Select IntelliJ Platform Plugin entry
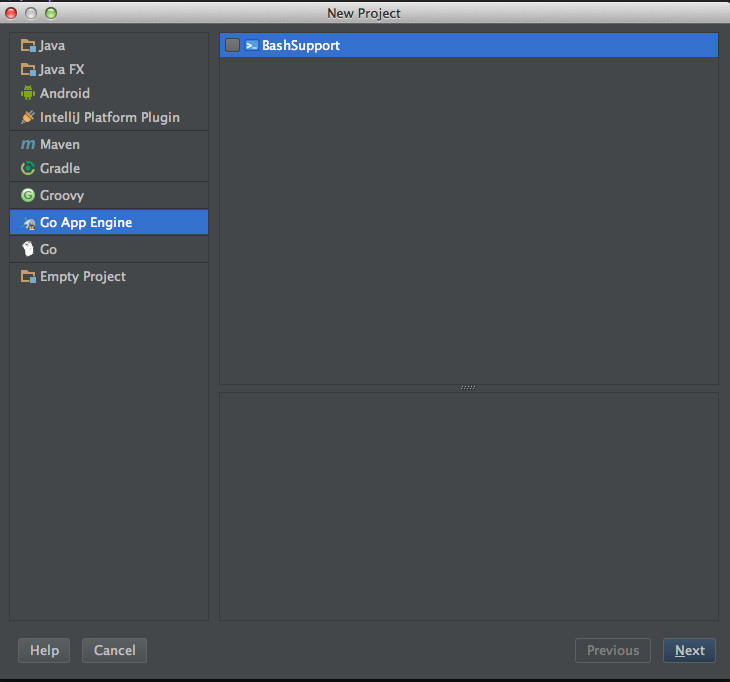This screenshot has width=730, height=682. tap(109, 117)
